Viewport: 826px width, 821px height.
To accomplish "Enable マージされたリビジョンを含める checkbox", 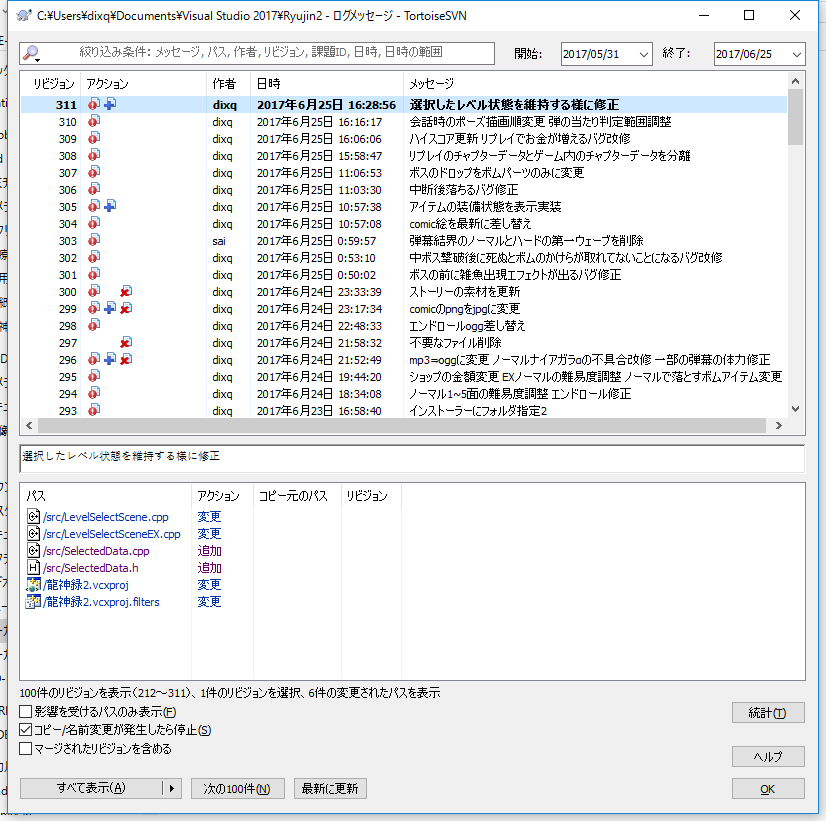I will [x=27, y=748].
